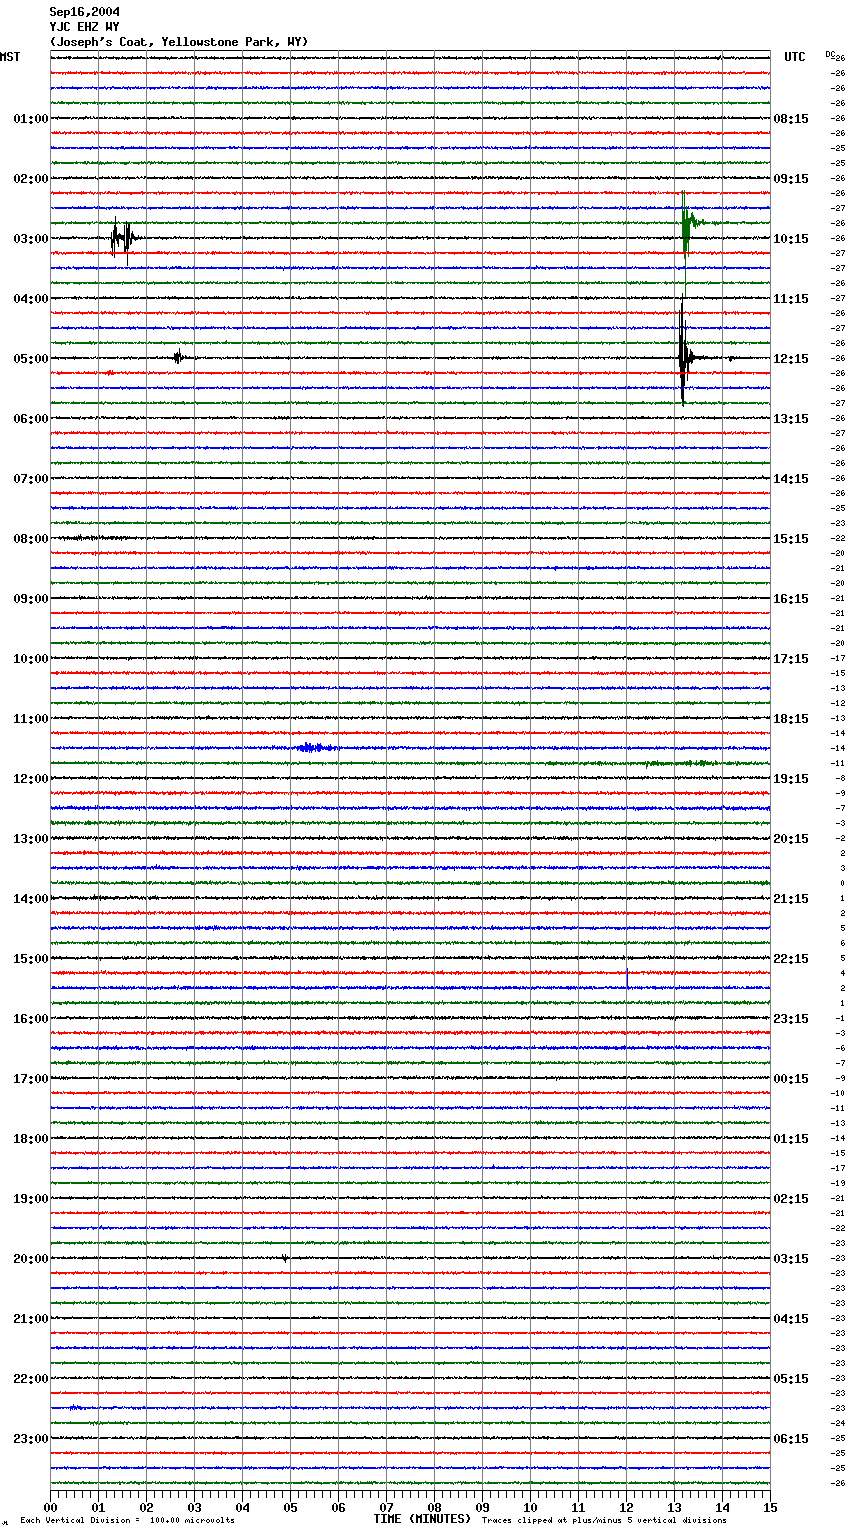Click the Joseph's Coat, Yellowstone Park station name
850x1534 pixels.
(x=179, y=42)
